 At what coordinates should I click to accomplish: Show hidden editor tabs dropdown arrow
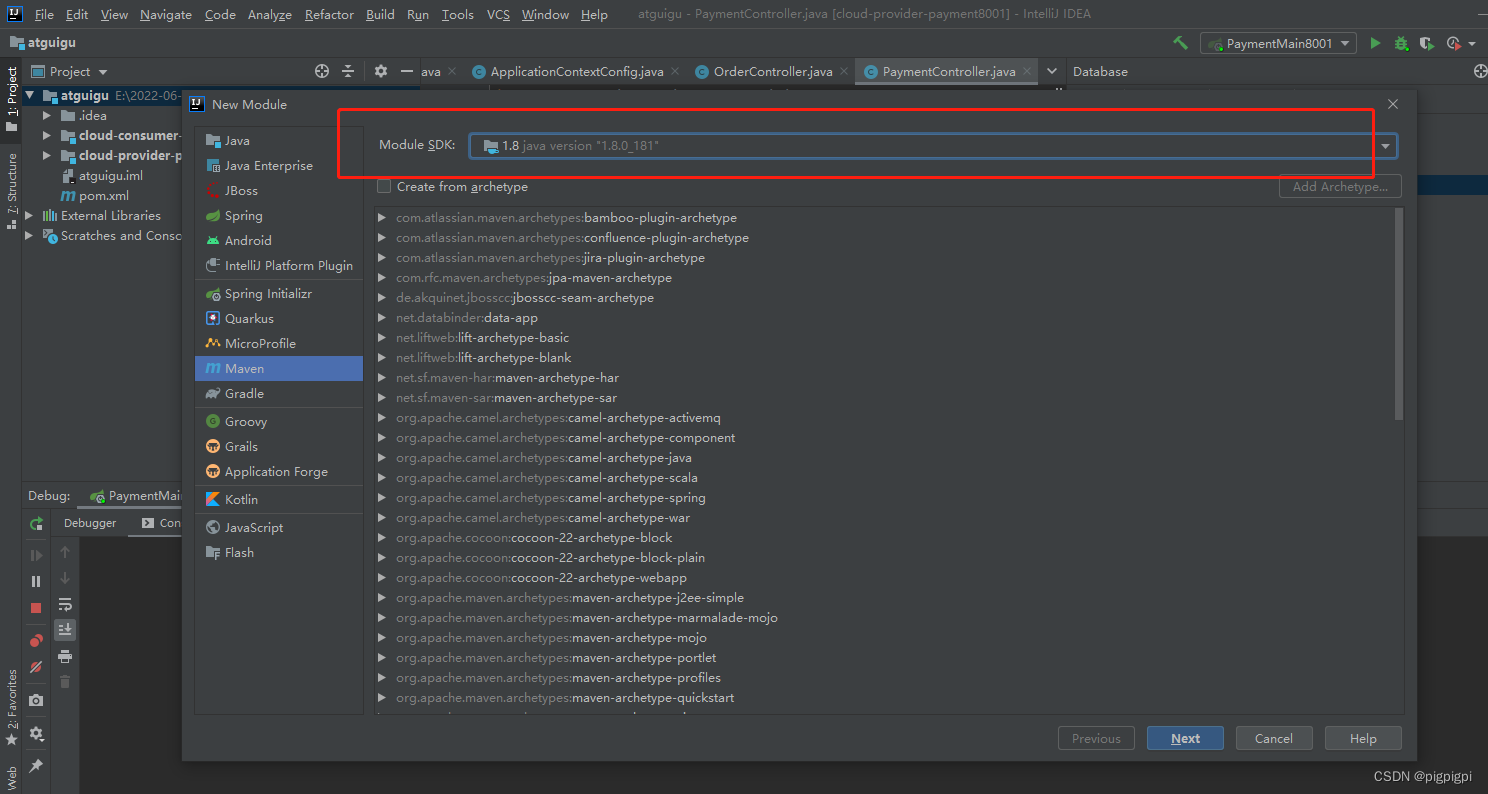tap(1051, 71)
